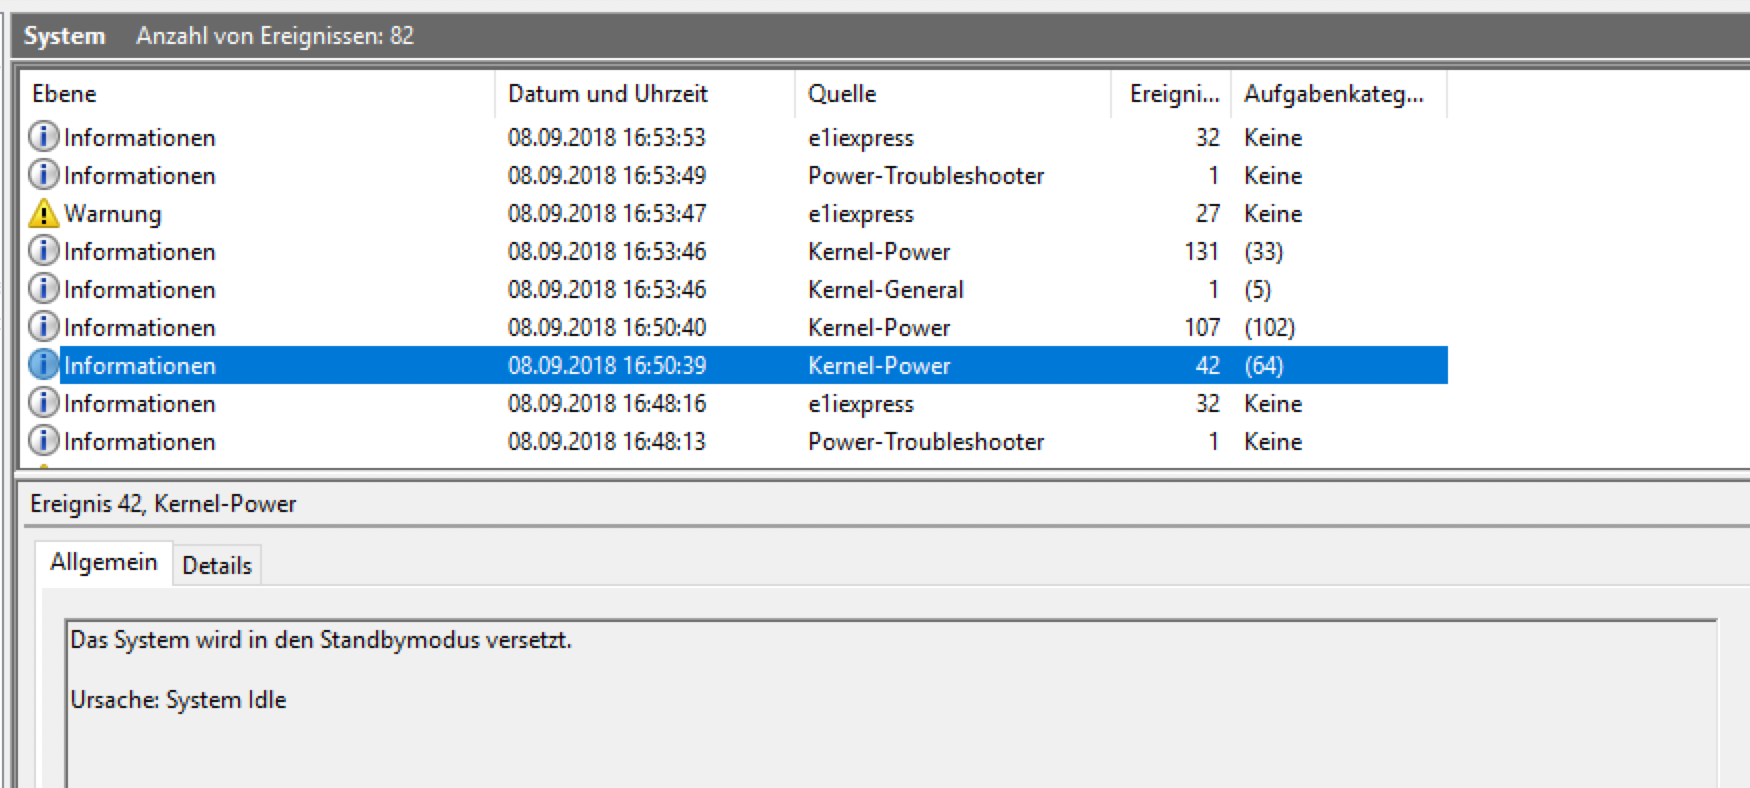
Task: Sort by the Aufgabenkategorie column header
Action: point(1339,94)
